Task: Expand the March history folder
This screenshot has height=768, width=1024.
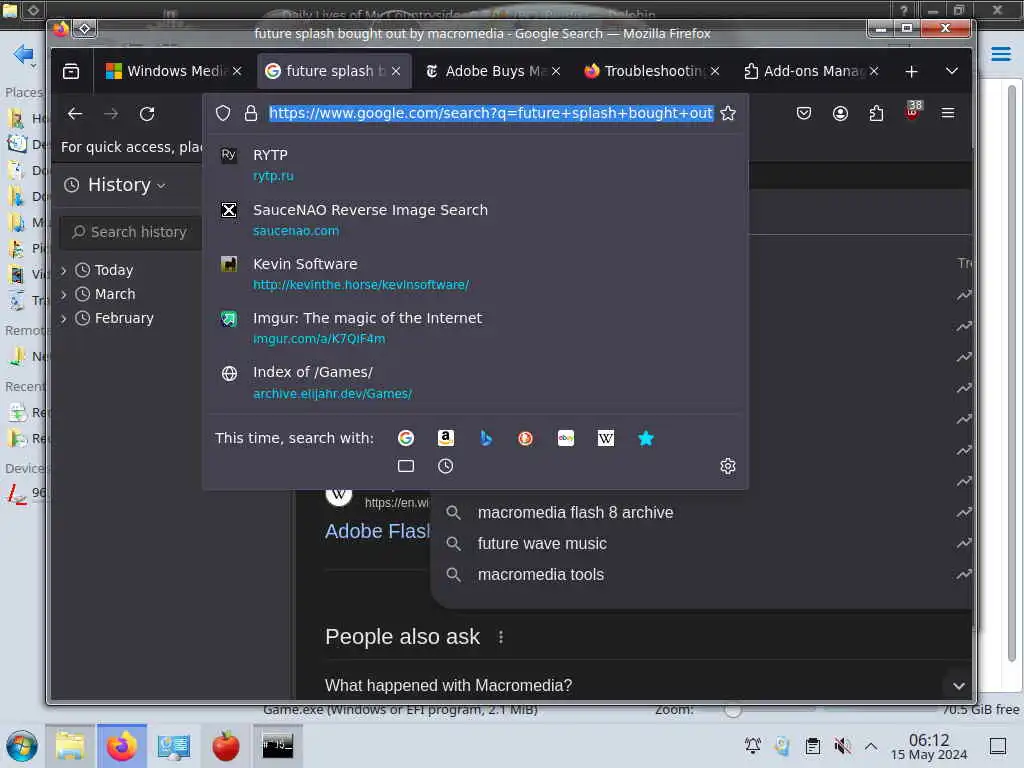Action: (x=64, y=295)
